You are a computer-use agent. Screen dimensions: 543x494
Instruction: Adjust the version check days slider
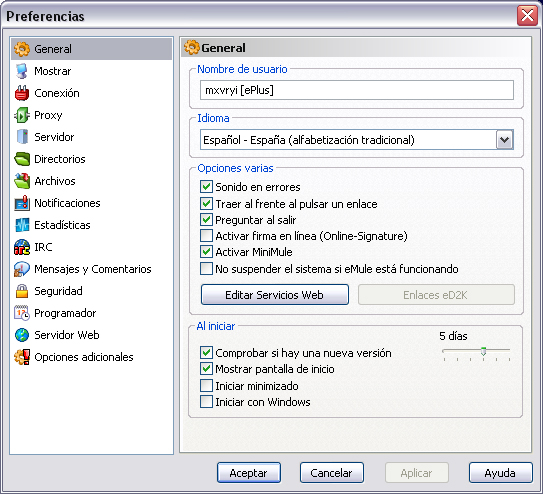[483, 351]
